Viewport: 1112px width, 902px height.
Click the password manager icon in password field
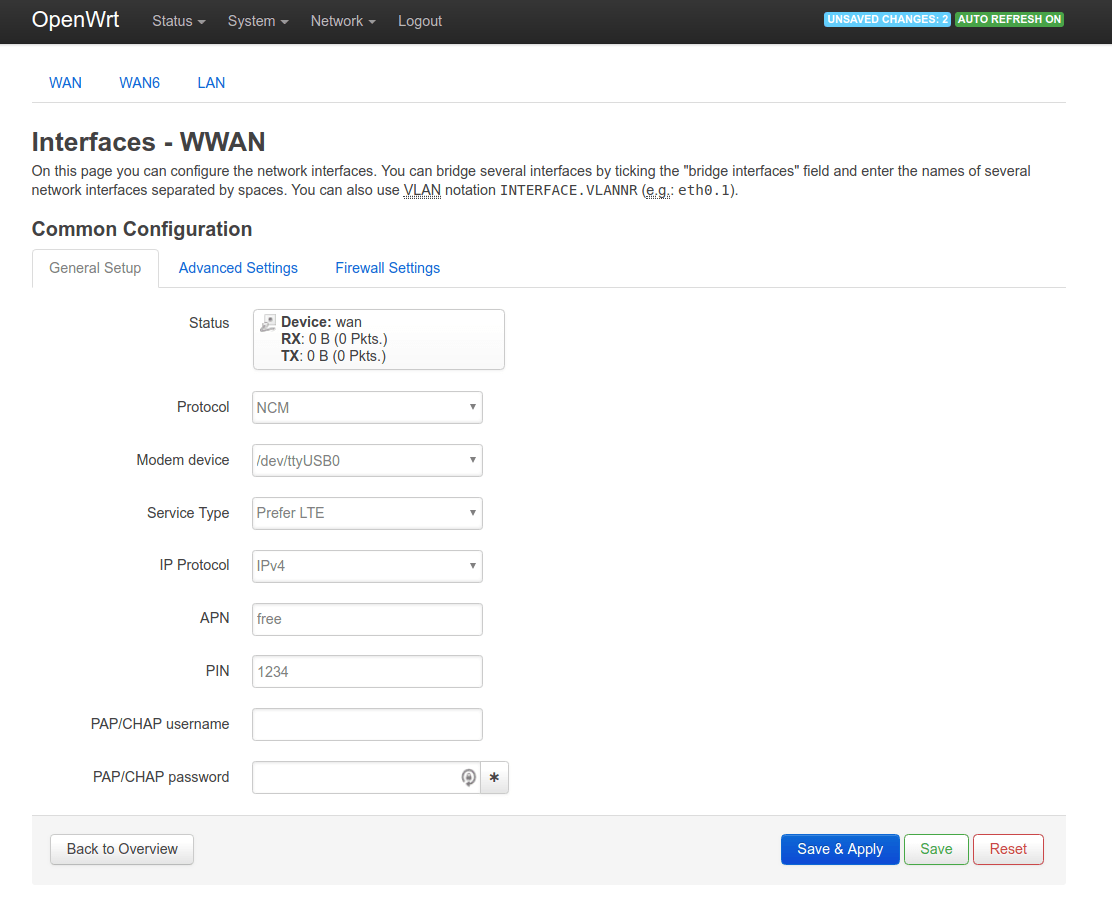468,778
